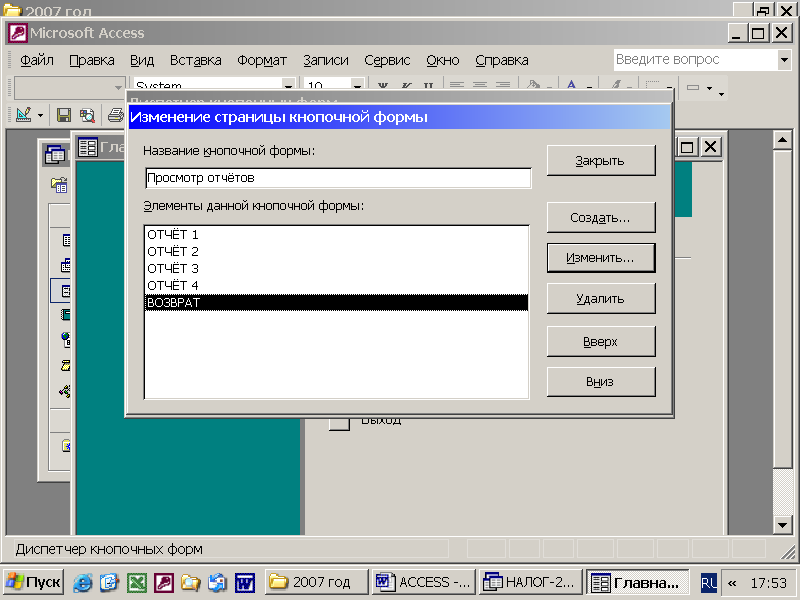Click the scroll up arrow in Access window
Viewport: 800px width, 600px height.
pyautogui.click(x=782, y=140)
